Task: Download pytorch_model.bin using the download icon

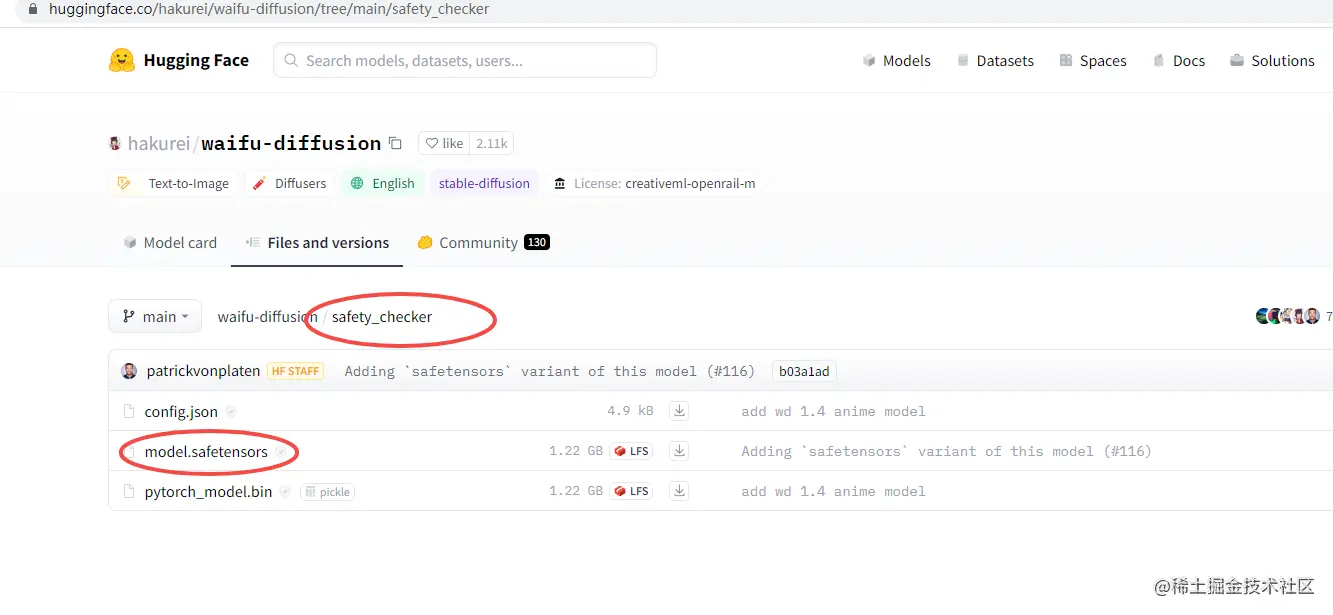Action: [x=679, y=490]
